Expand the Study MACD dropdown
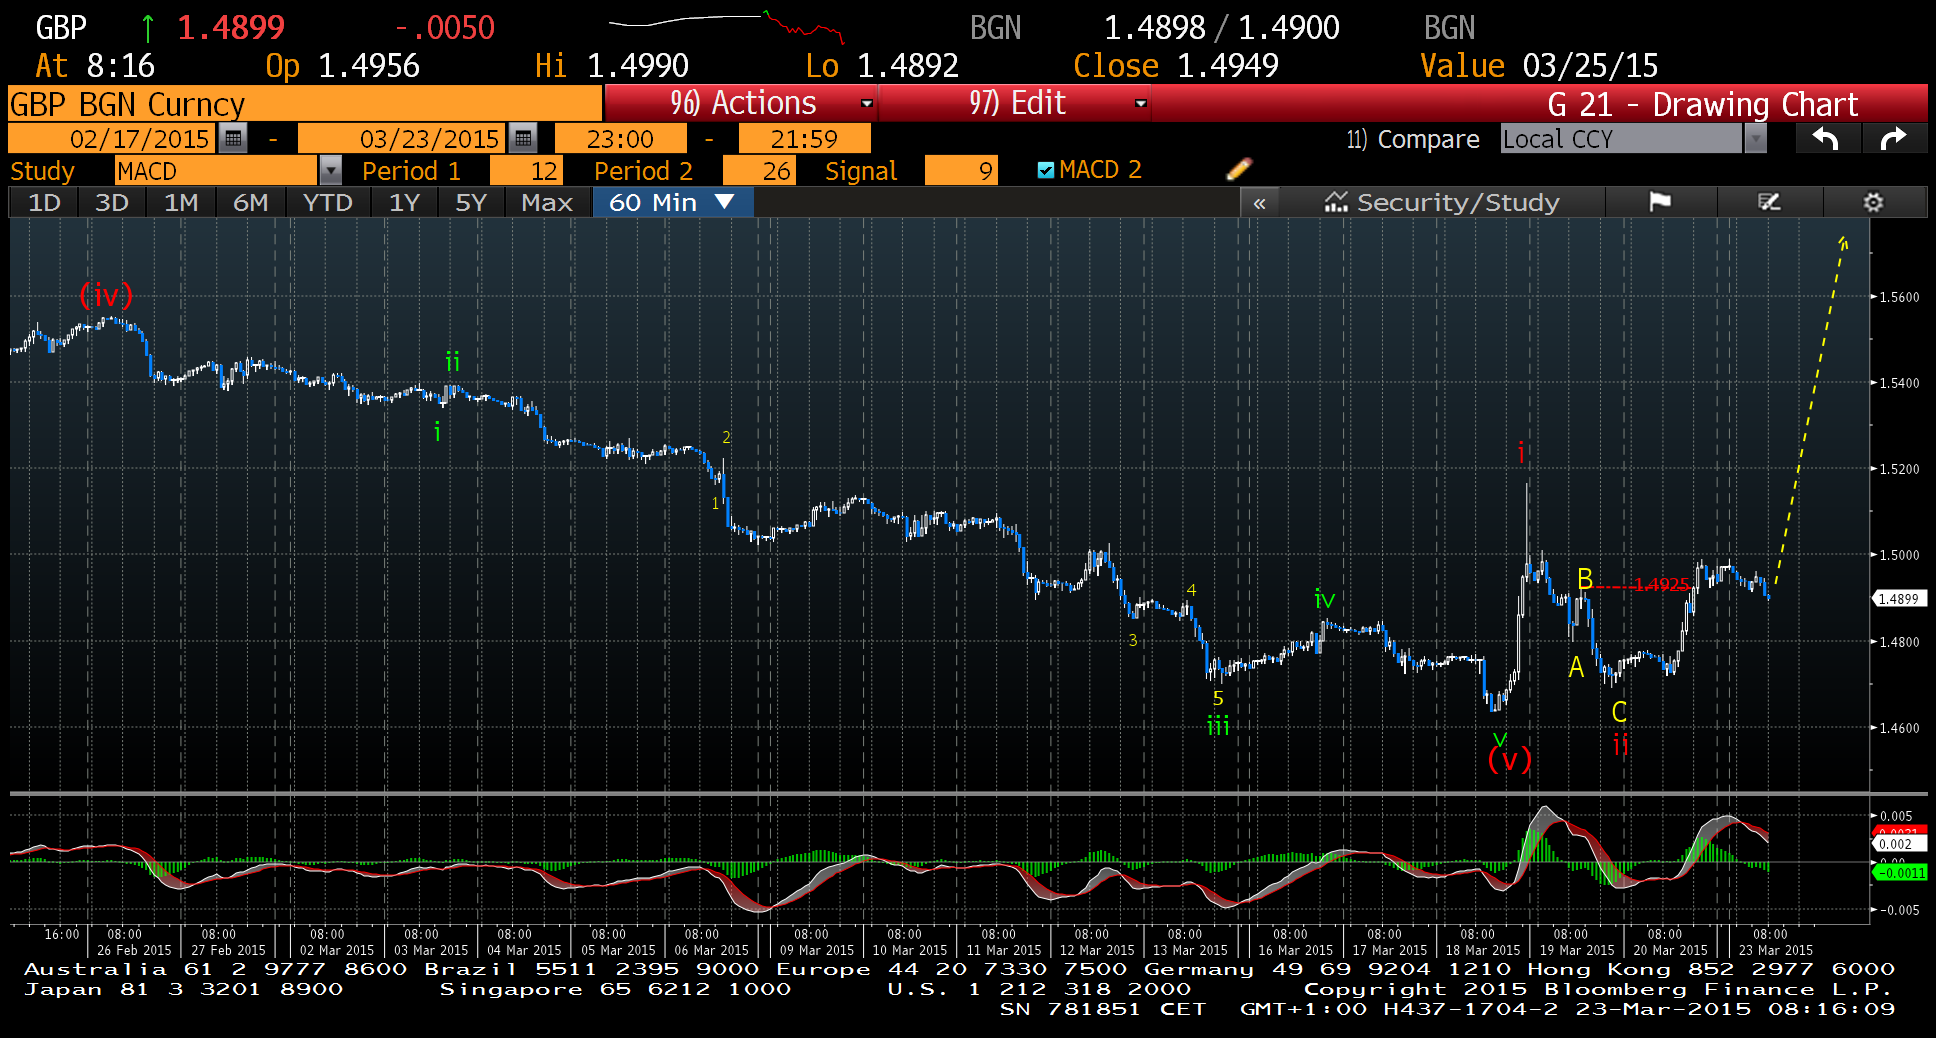Viewport: 1936px width, 1038px height. pyautogui.click(x=330, y=171)
